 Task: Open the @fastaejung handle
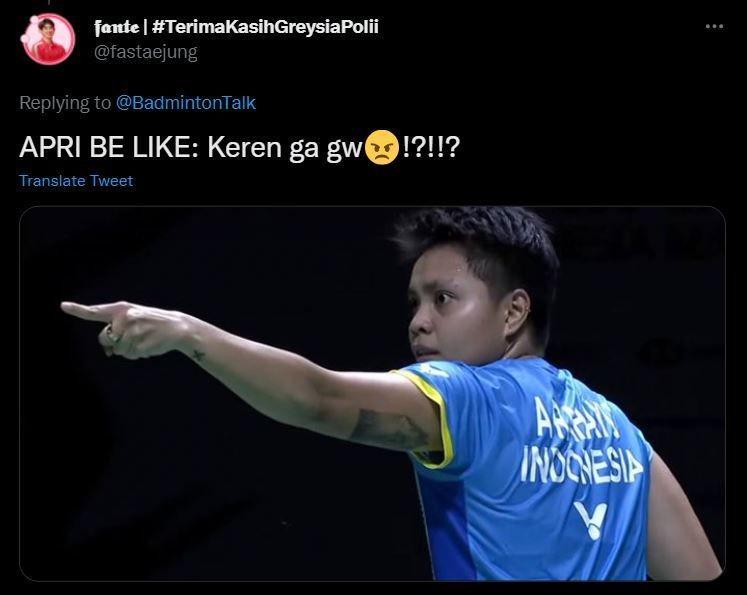pyautogui.click(x=146, y=52)
